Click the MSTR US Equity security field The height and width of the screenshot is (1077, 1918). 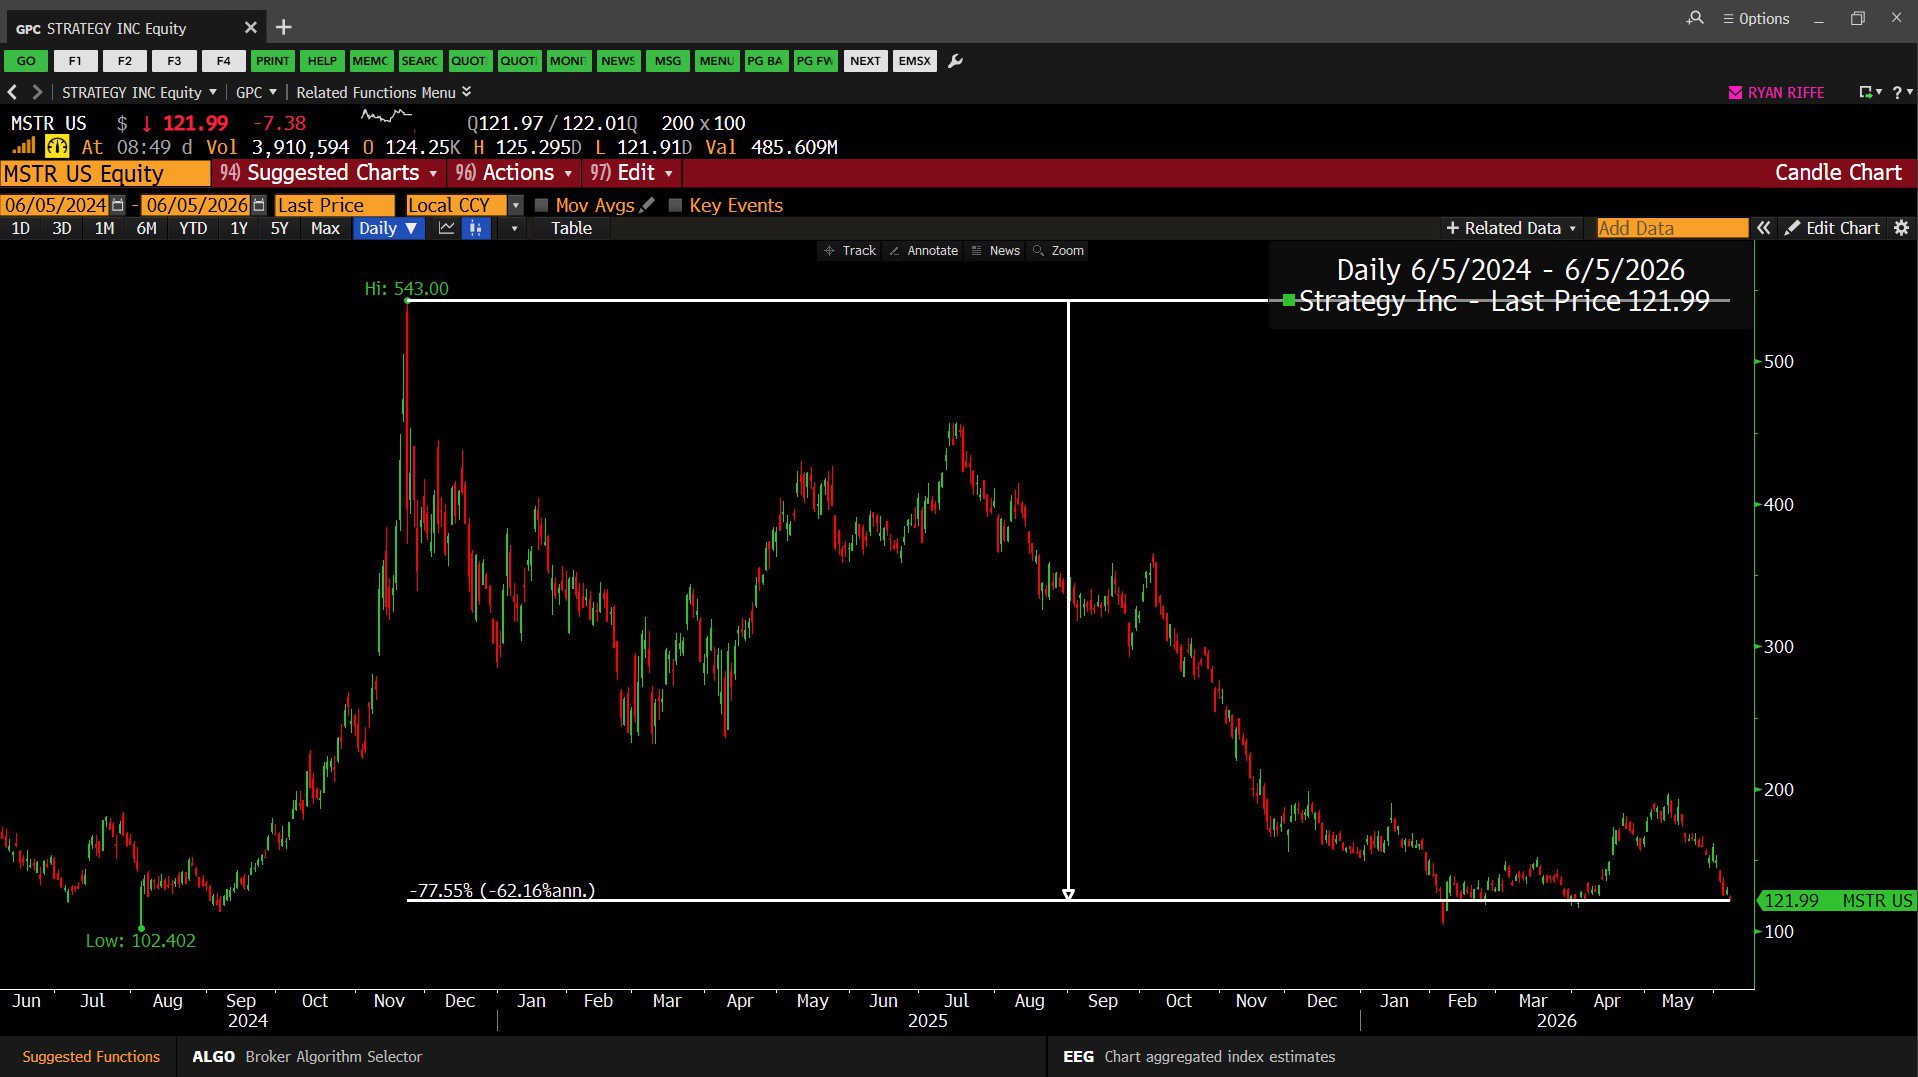point(105,173)
